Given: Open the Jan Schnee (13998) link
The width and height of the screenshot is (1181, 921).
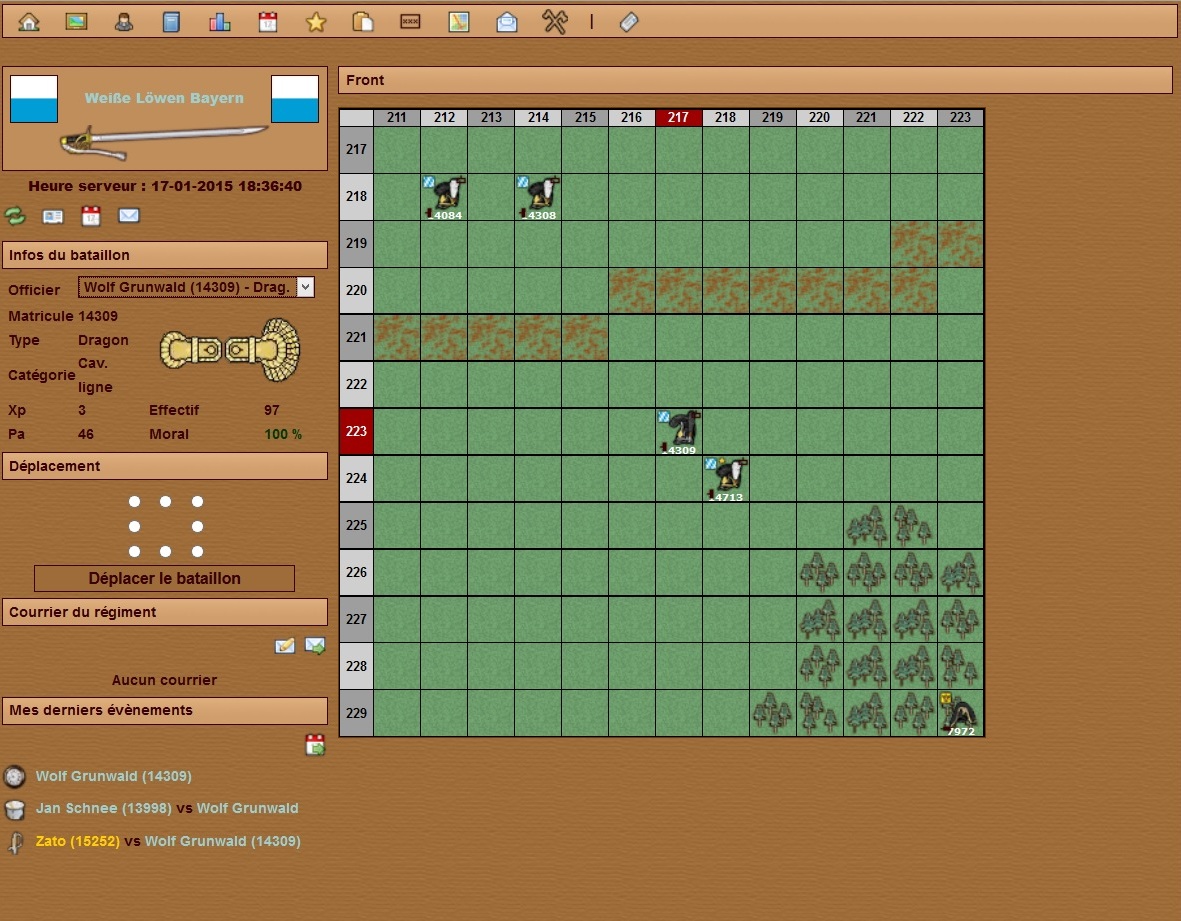Looking at the screenshot, I should coord(103,808).
